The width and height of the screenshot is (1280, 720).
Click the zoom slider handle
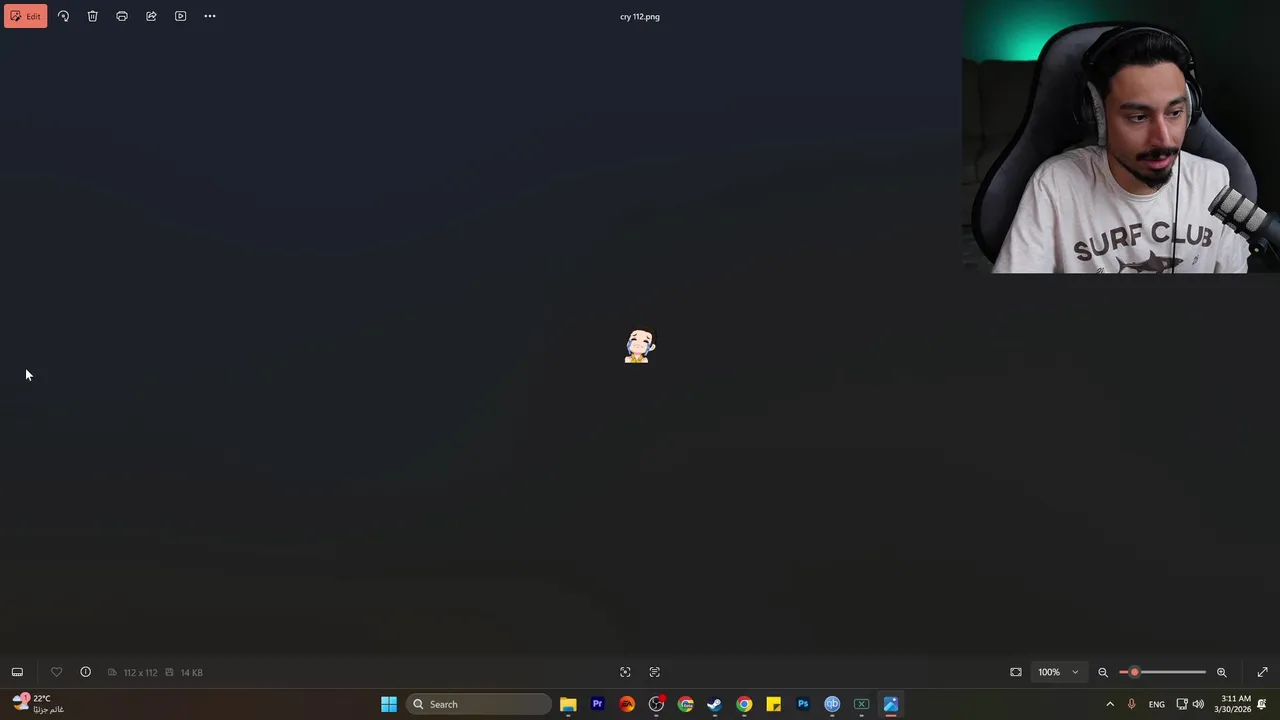point(1134,672)
